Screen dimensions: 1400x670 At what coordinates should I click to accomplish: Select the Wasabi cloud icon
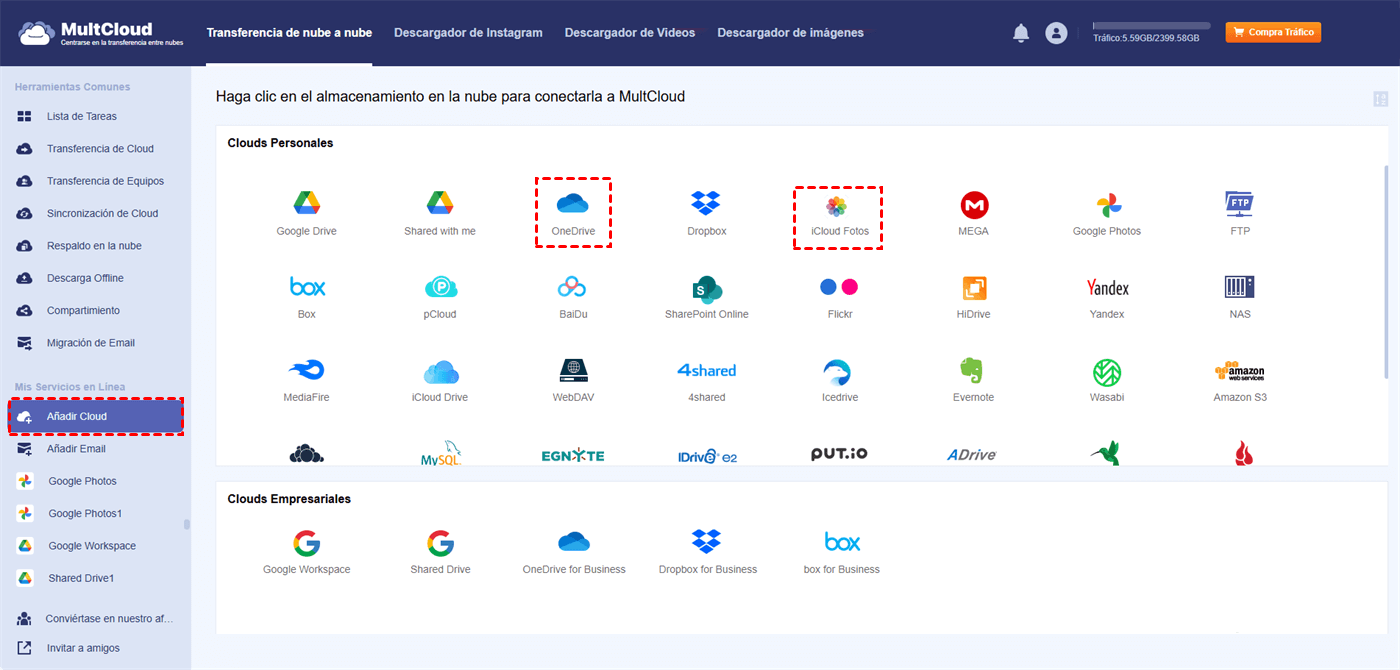point(1107,372)
